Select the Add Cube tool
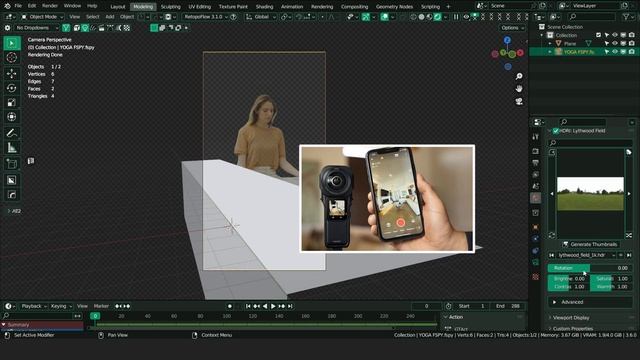The image size is (640, 360). pos(12,164)
